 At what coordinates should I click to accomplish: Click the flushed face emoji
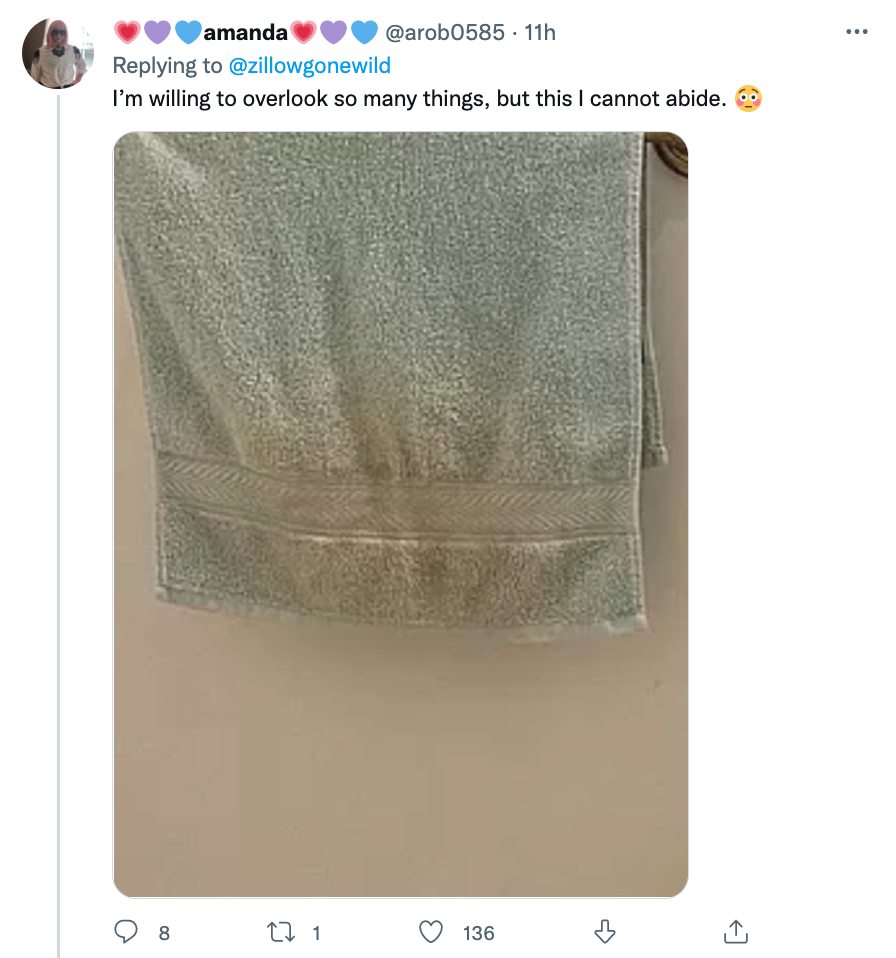(x=748, y=98)
